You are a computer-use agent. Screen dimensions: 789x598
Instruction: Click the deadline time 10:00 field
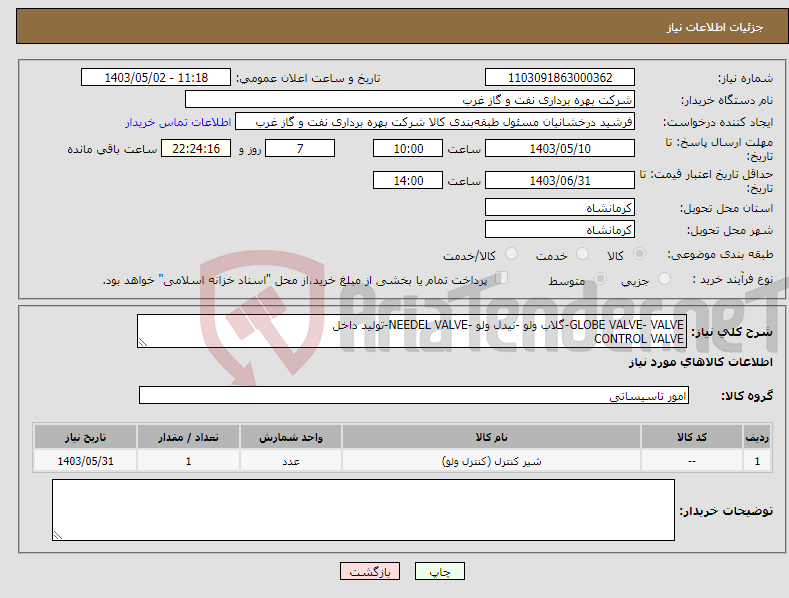(x=408, y=148)
